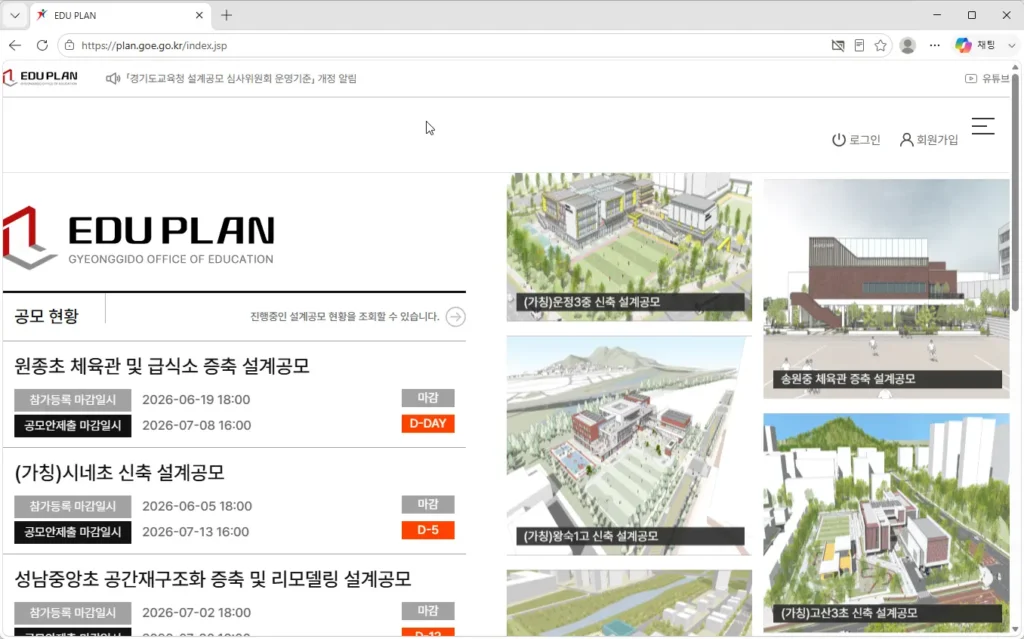1024x639 pixels.
Task: Select the EDU PLAN browser tab
Action: (x=121, y=15)
